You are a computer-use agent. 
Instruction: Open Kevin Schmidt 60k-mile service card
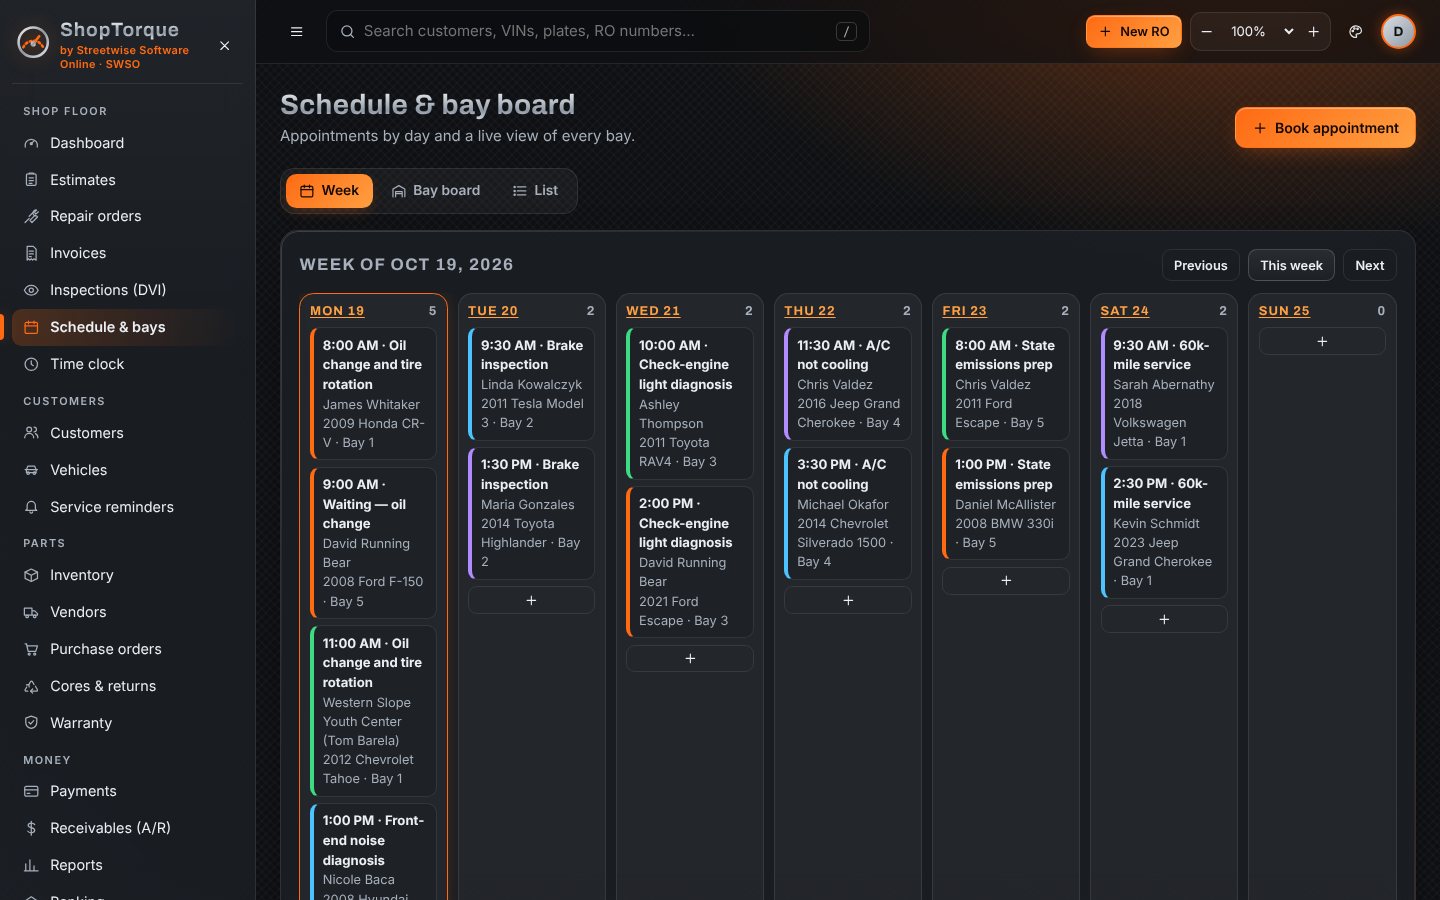(x=1164, y=532)
